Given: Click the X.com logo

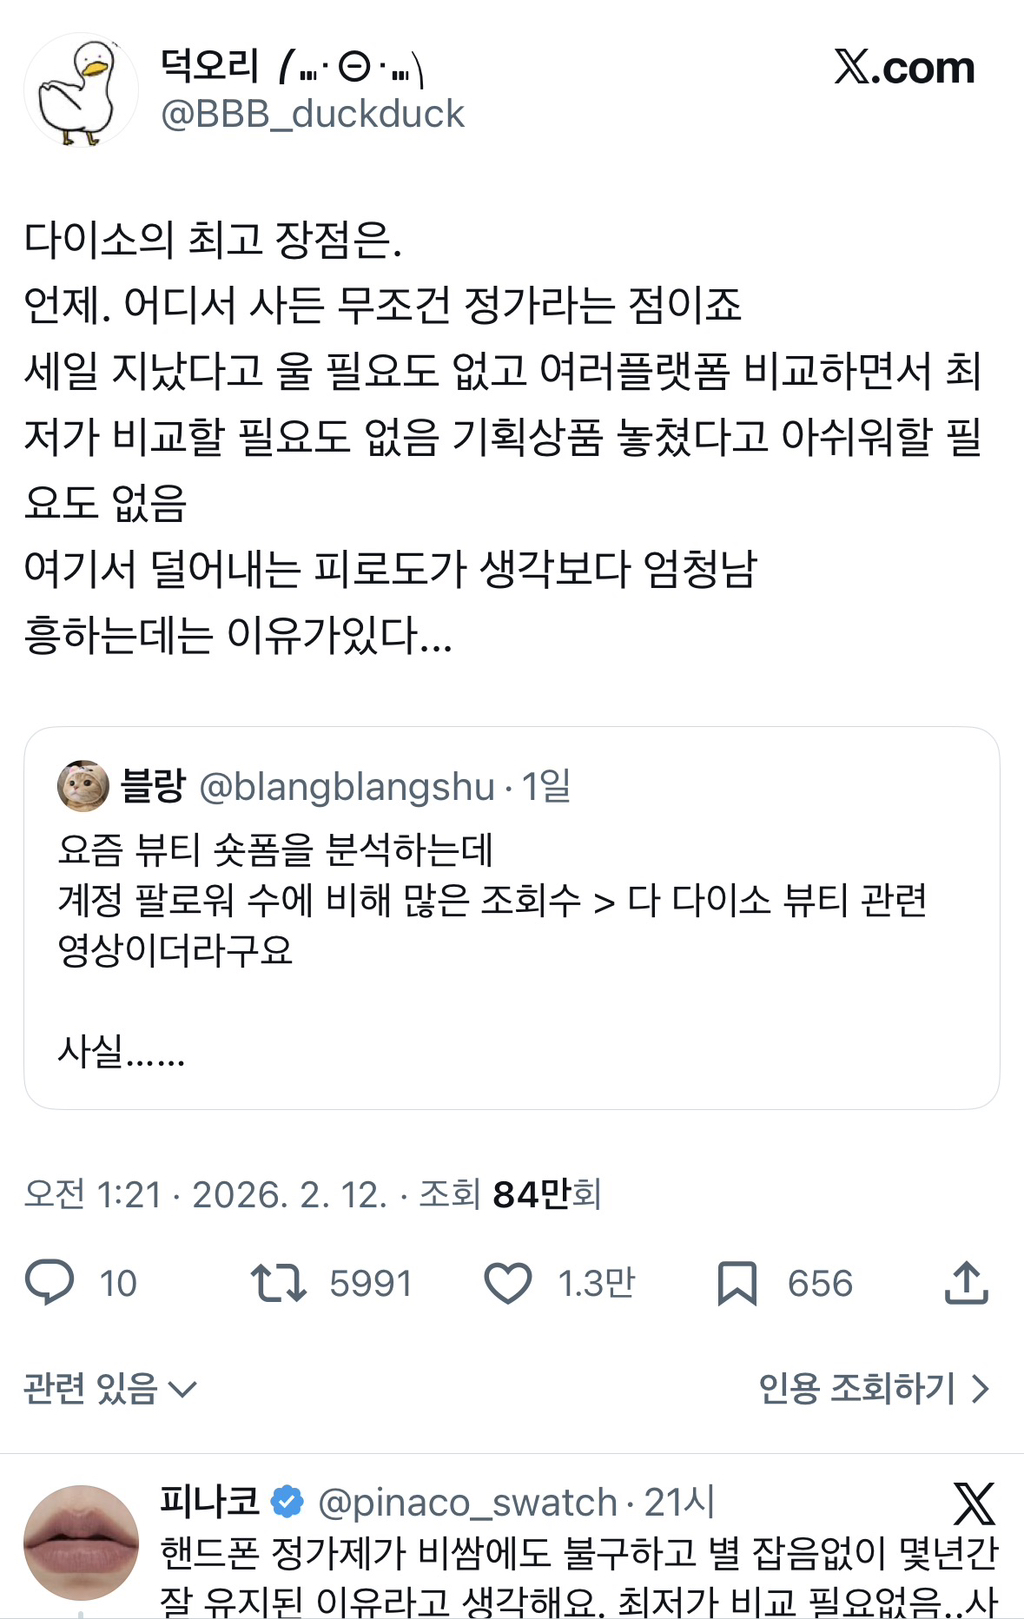Looking at the screenshot, I should (x=904, y=68).
